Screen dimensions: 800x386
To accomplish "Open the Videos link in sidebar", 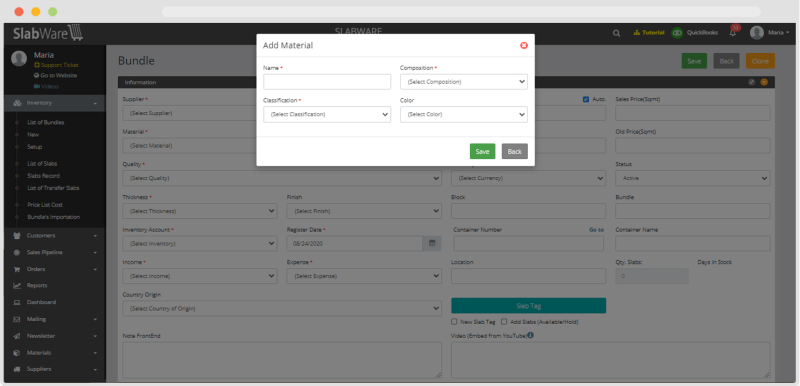I will [x=46, y=86].
